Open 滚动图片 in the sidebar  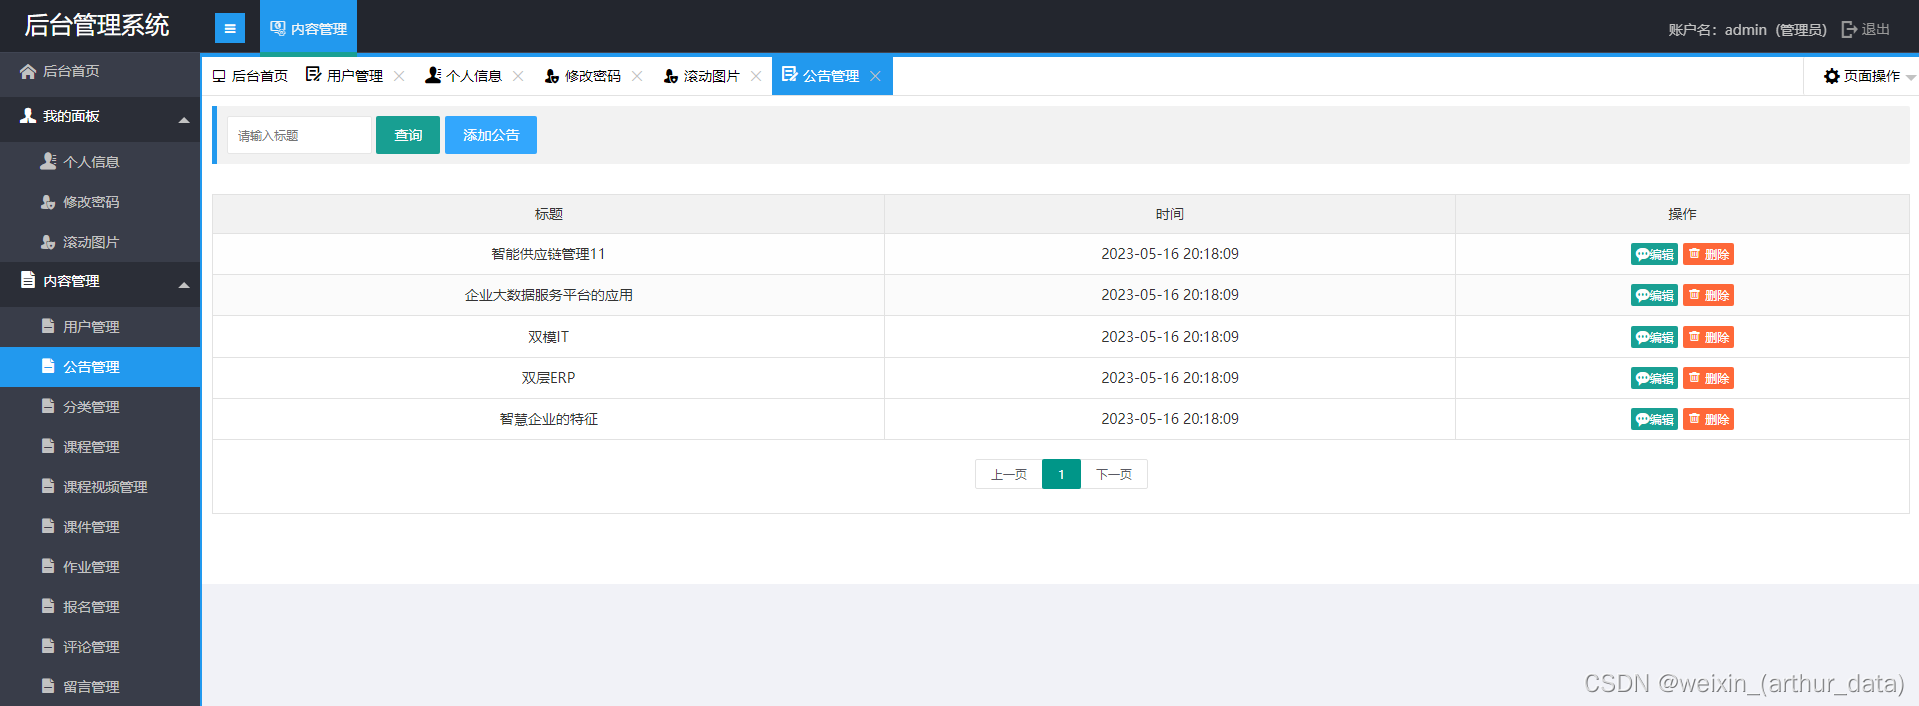(x=100, y=242)
